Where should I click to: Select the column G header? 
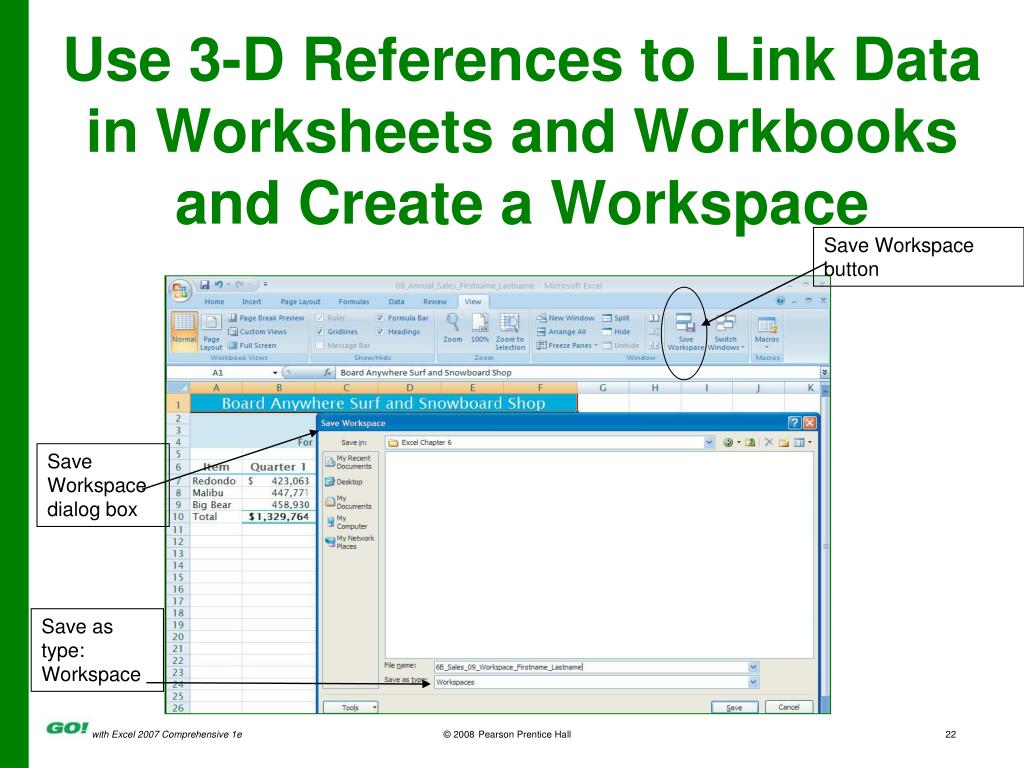[x=603, y=388]
